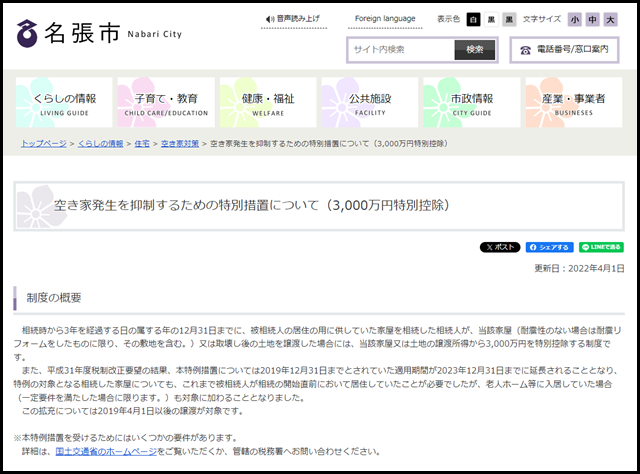Click the 文字サイズ label
The height and width of the screenshot is (474, 640).
tap(542, 19)
